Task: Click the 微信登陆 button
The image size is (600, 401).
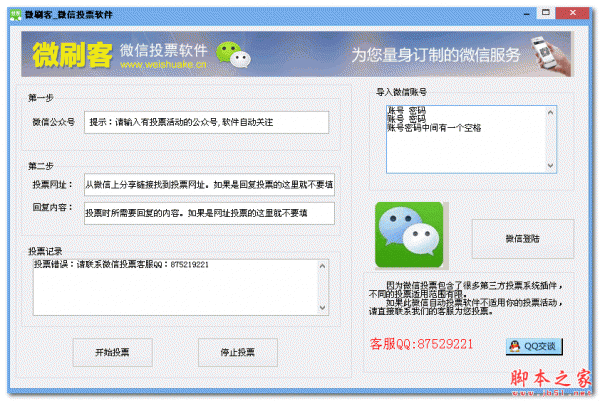Action: pyautogui.click(x=523, y=239)
